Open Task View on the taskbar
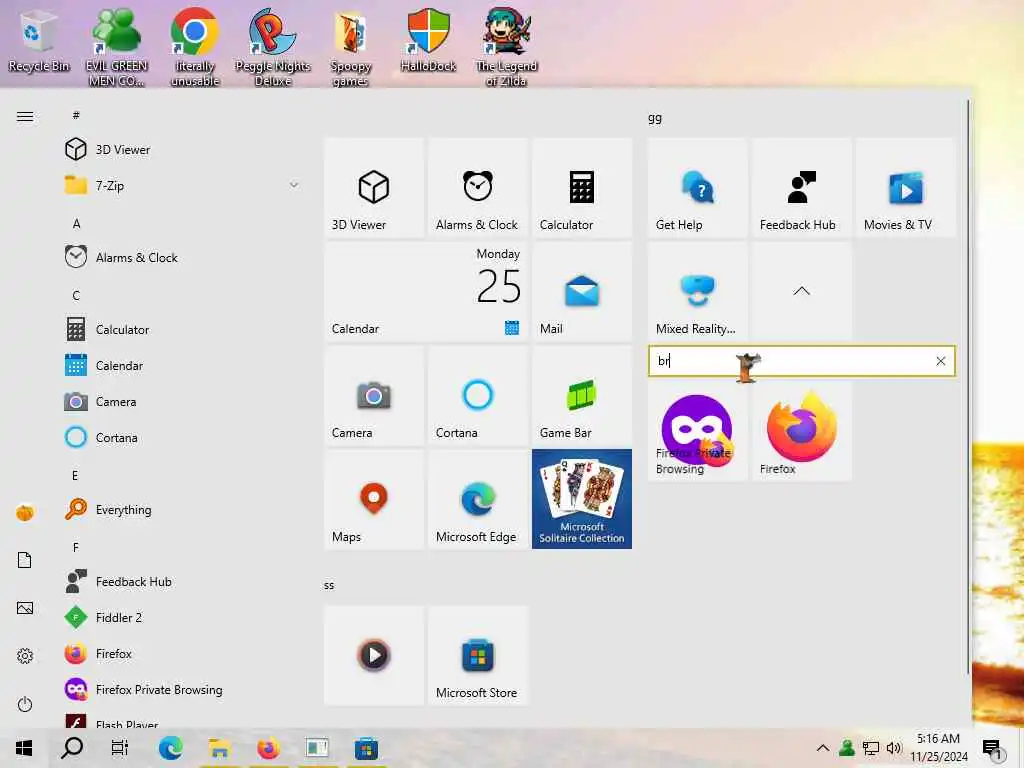 [120, 748]
